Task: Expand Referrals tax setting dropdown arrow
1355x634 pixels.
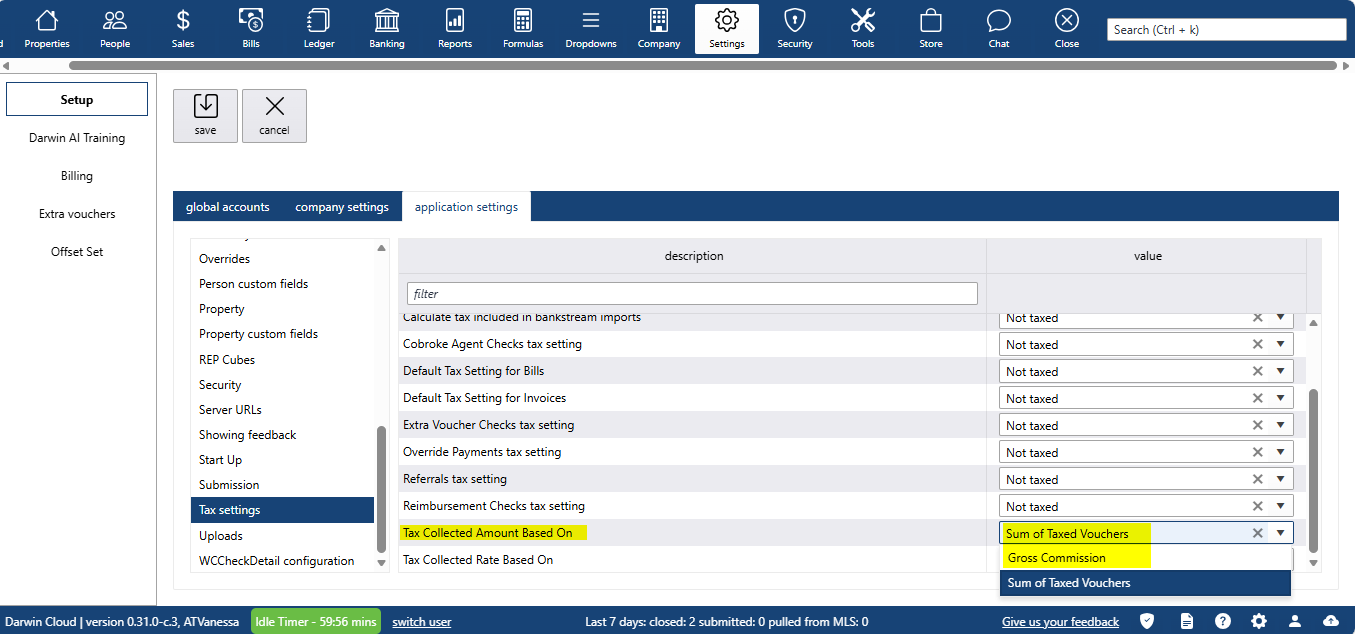Action: (1280, 480)
